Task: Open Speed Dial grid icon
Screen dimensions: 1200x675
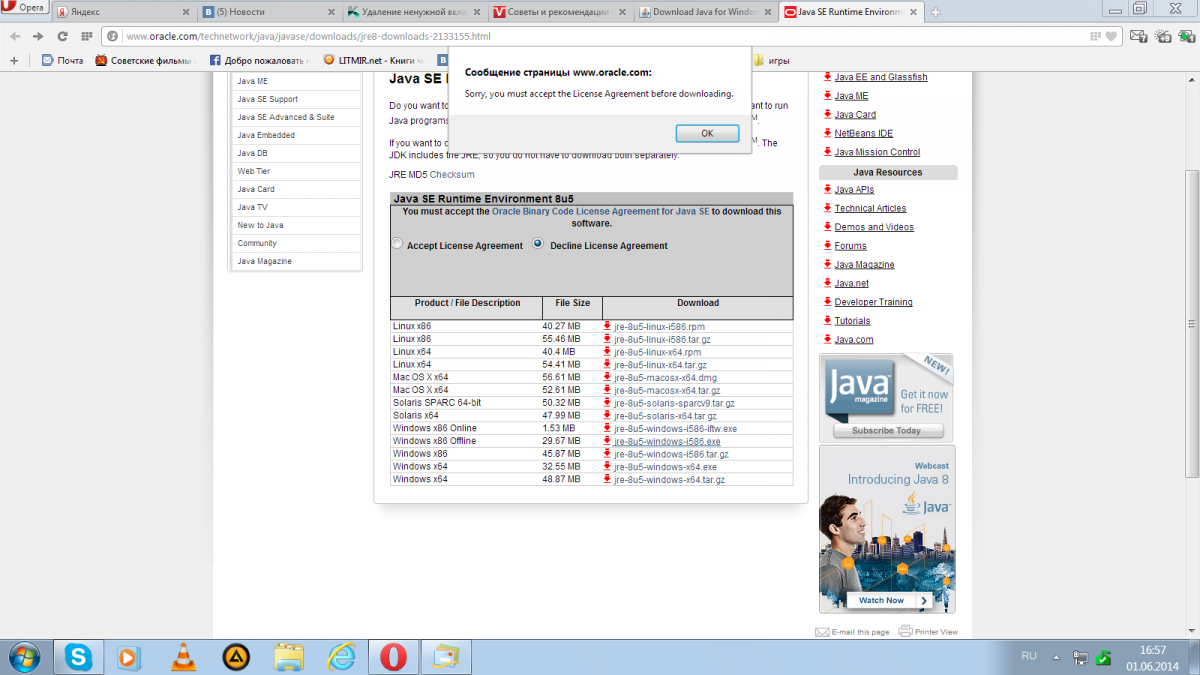Action: pos(86,36)
